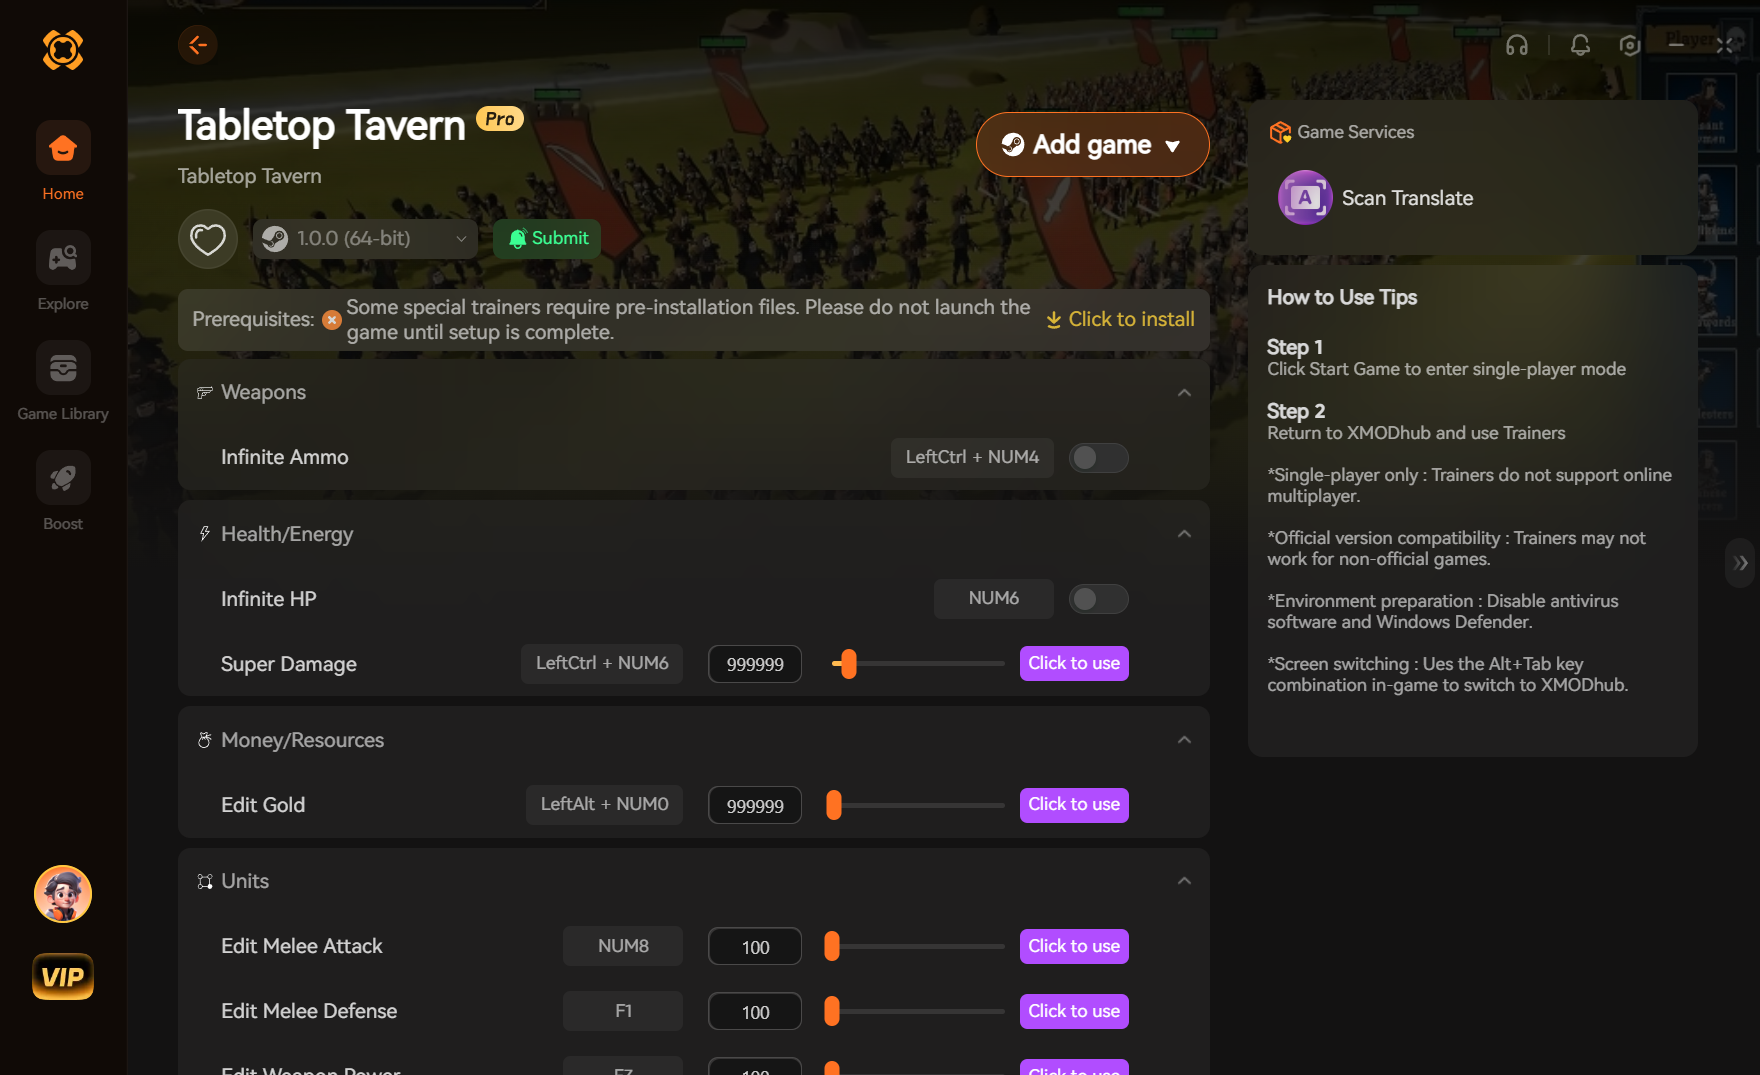Click the Weapons gun icon
The height and width of the screenshot is (1075, 1760).
point(205,393)
